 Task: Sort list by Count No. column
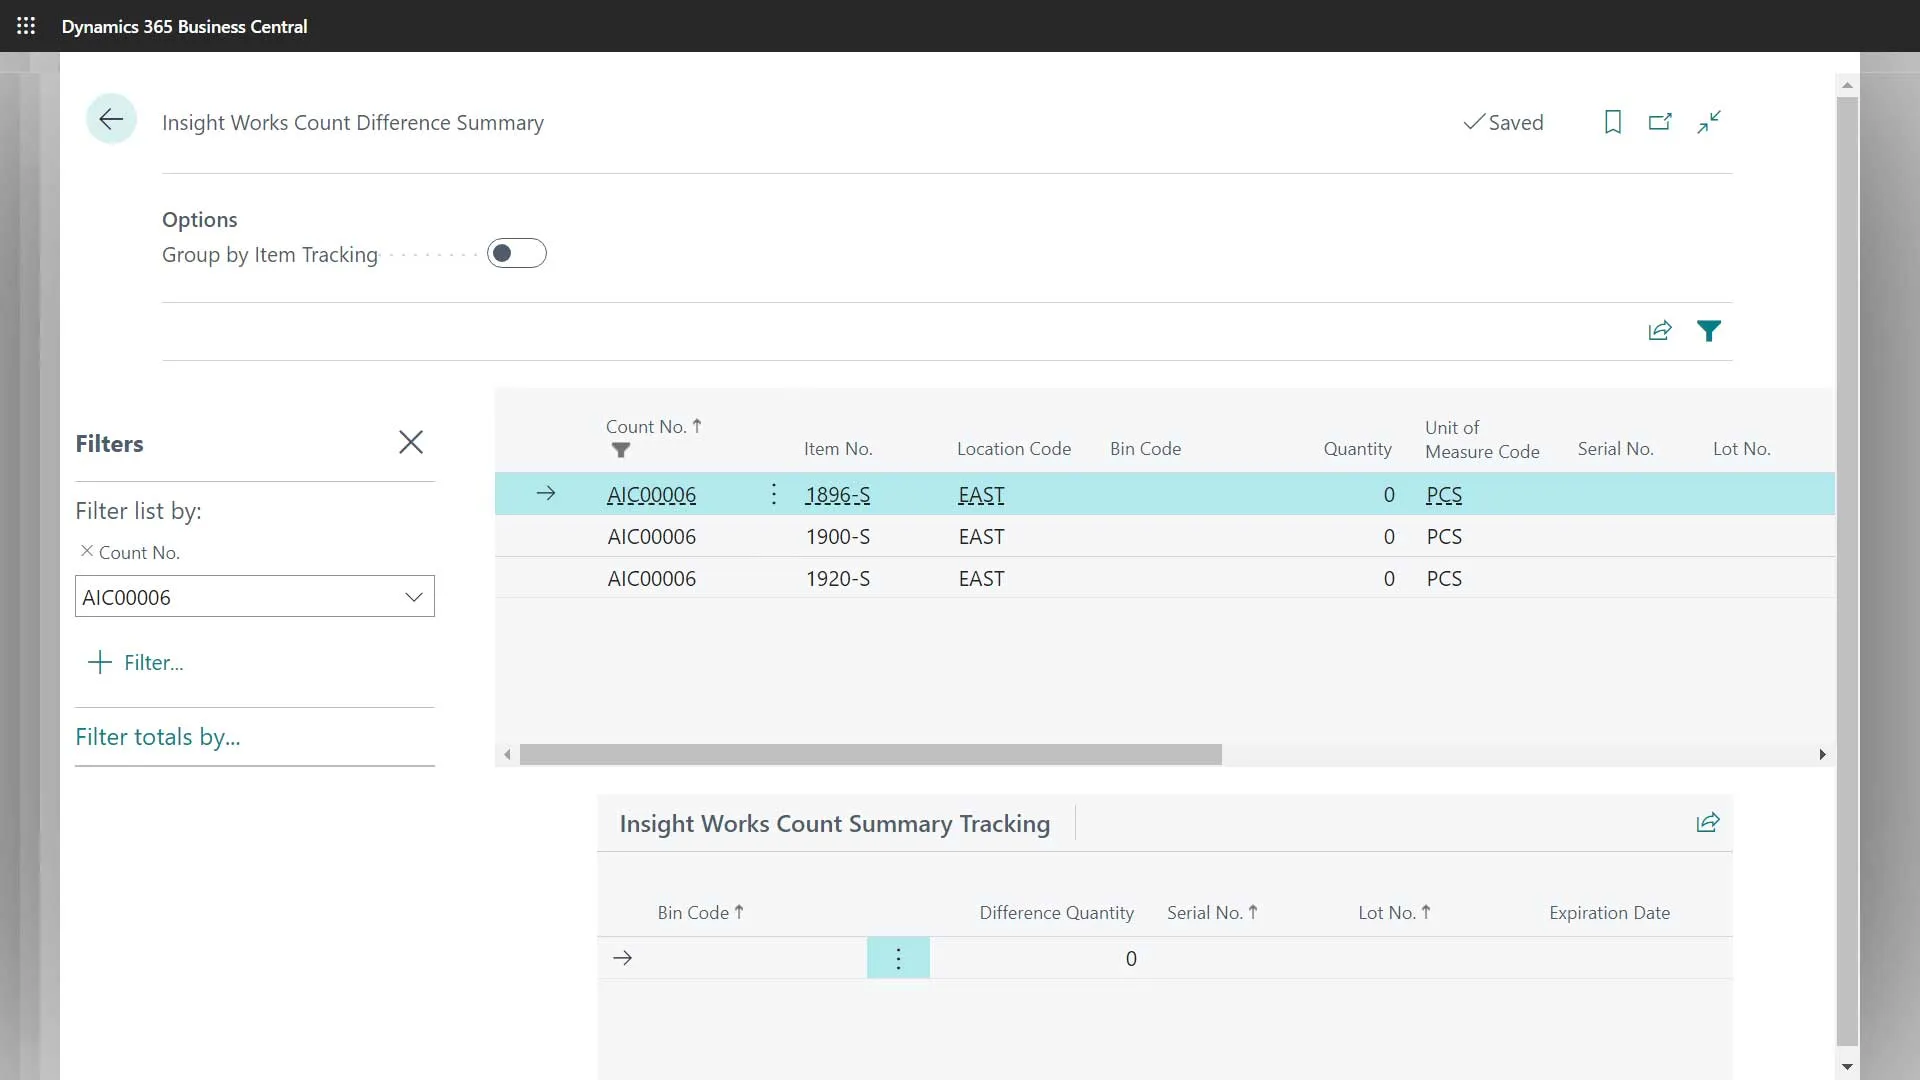tap(645, 425)
